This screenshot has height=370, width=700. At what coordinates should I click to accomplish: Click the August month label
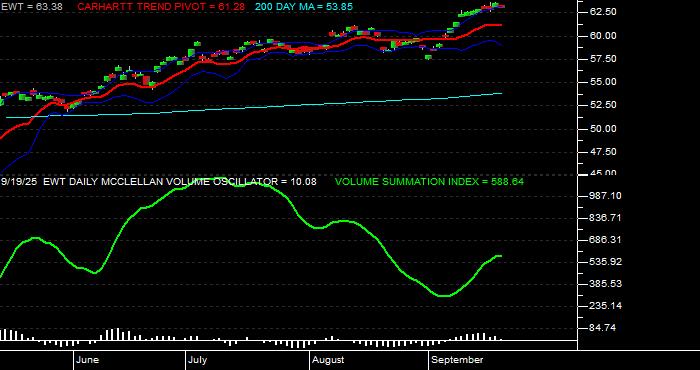click(x=328, y=360)
